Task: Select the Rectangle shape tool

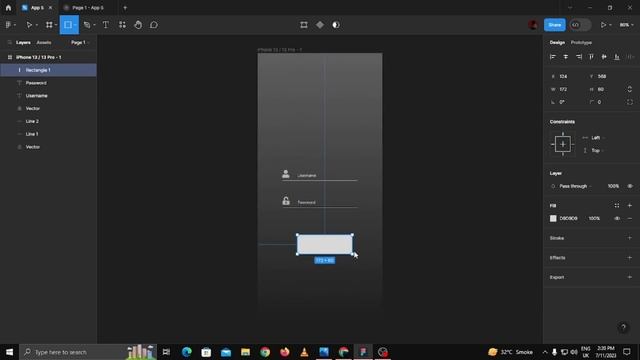Action: point(67,25)
